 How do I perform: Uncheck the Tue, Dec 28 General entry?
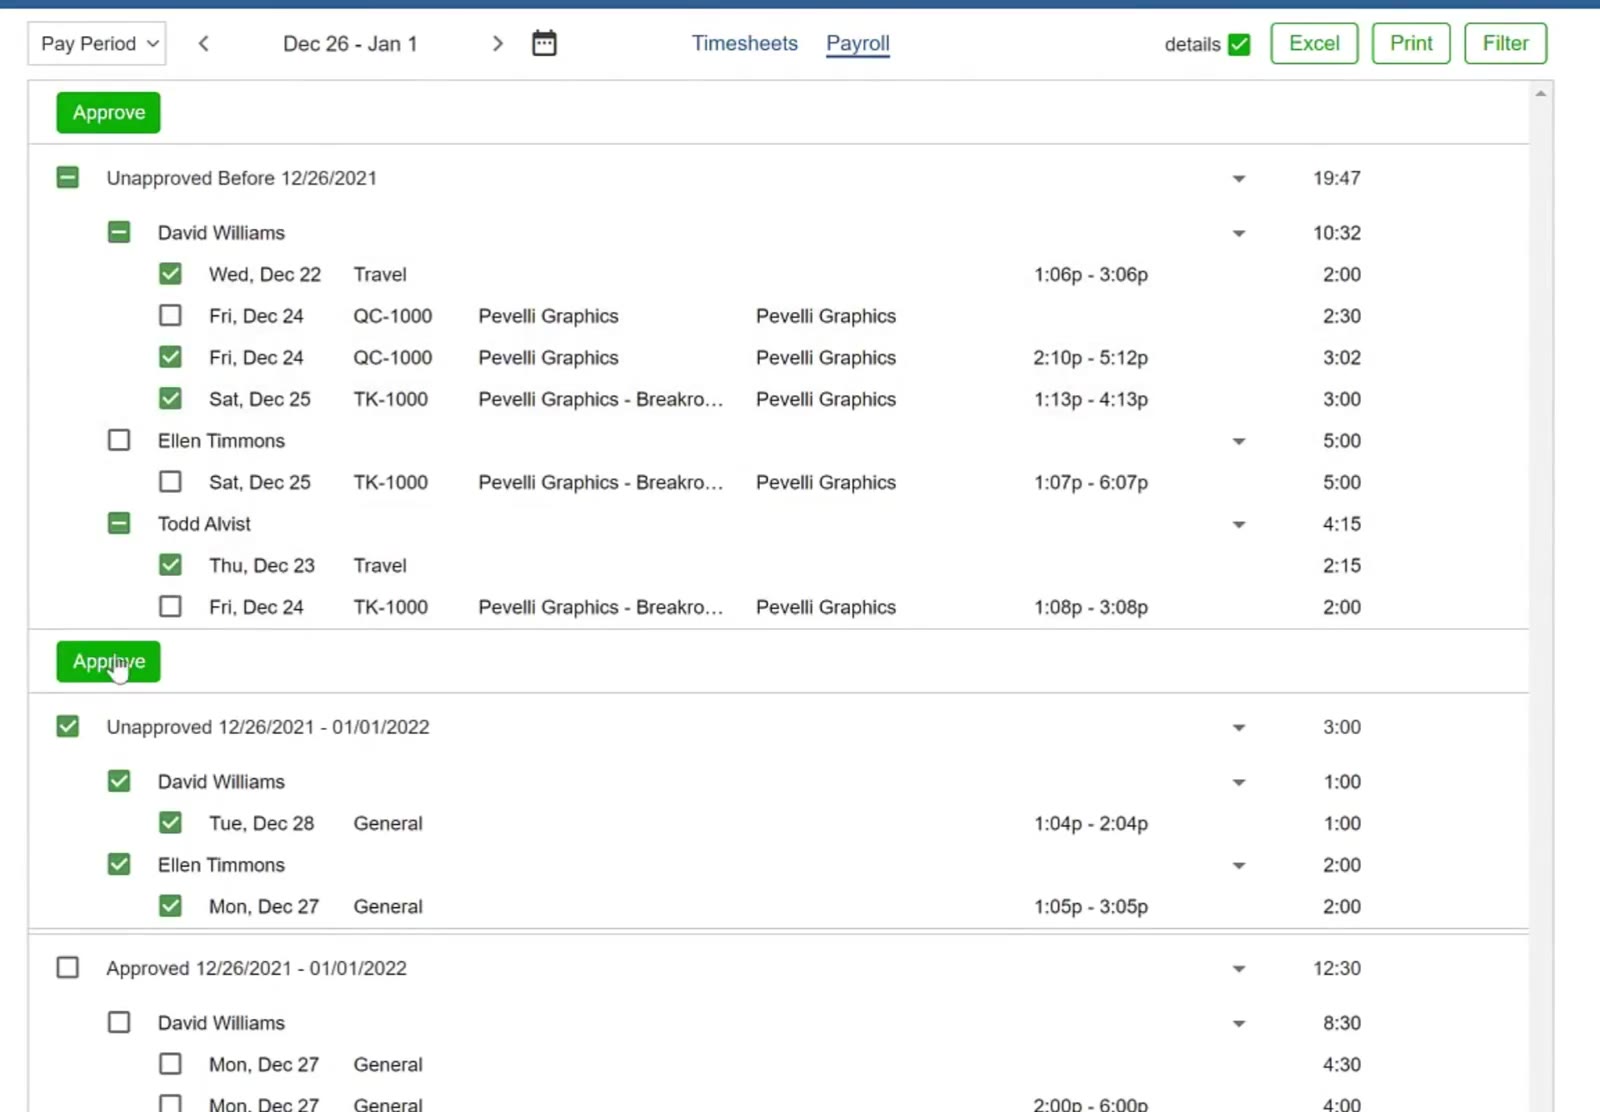(170, 822)
